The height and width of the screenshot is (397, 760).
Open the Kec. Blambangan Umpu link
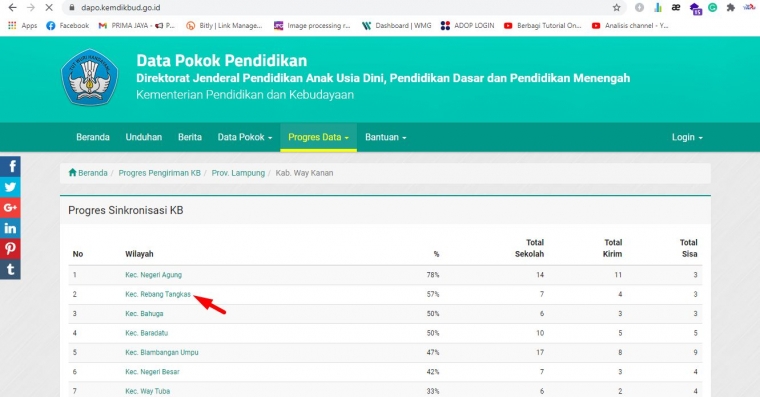point(161,352)
